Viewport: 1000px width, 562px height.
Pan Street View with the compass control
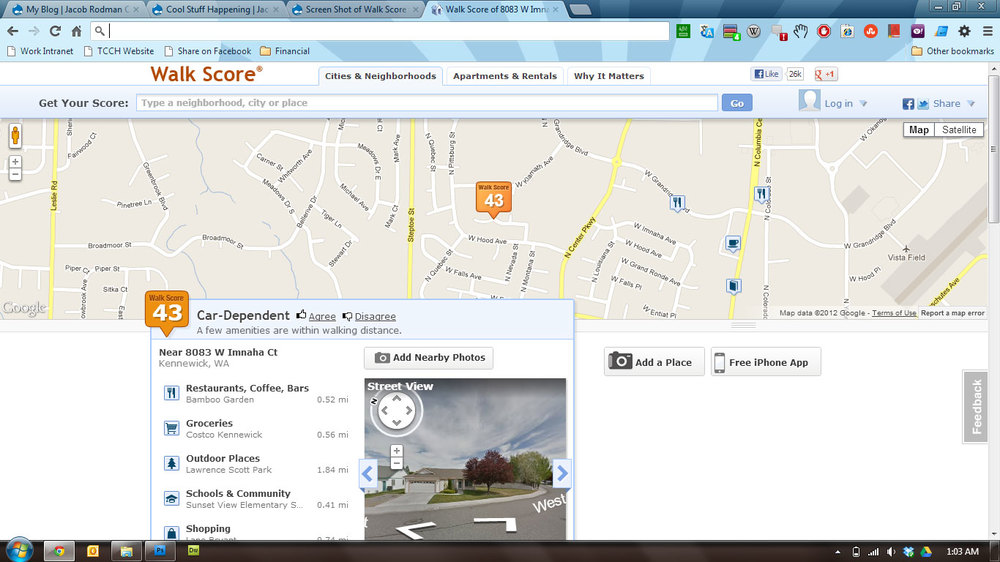point(396,411)
